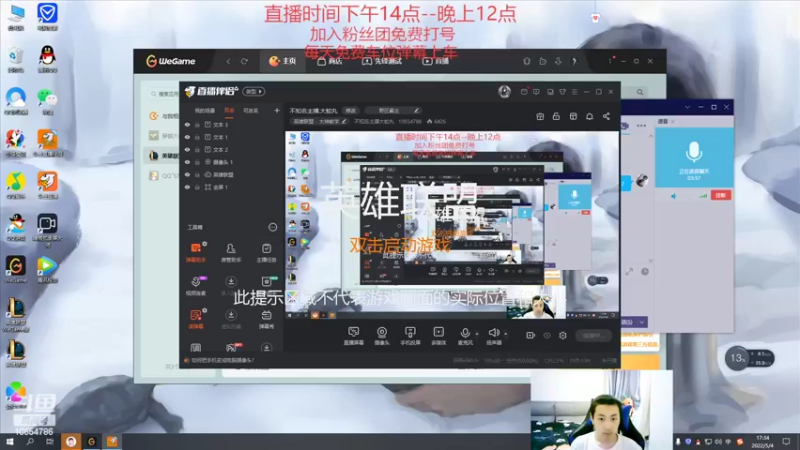Expand the microphone device arrow
Screen dimensions: 800x450
tap(477, 334)
